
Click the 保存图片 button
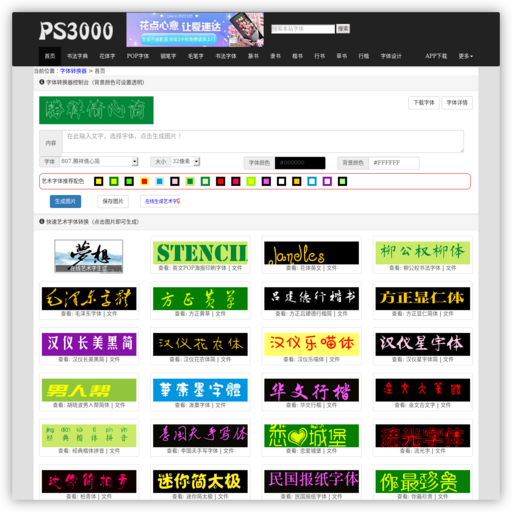tap(113, 201)
